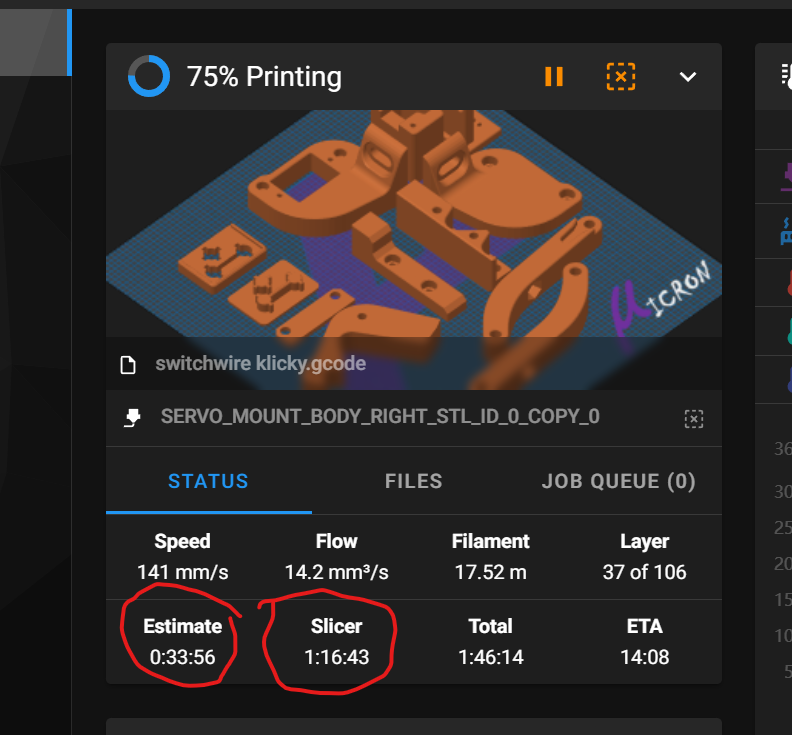Image resolution: width=792 pixels, height=735 pixels.
Task: Open the JOB QUEUE (0) tab
Action: pyautogui.click(x=619, y=481)
